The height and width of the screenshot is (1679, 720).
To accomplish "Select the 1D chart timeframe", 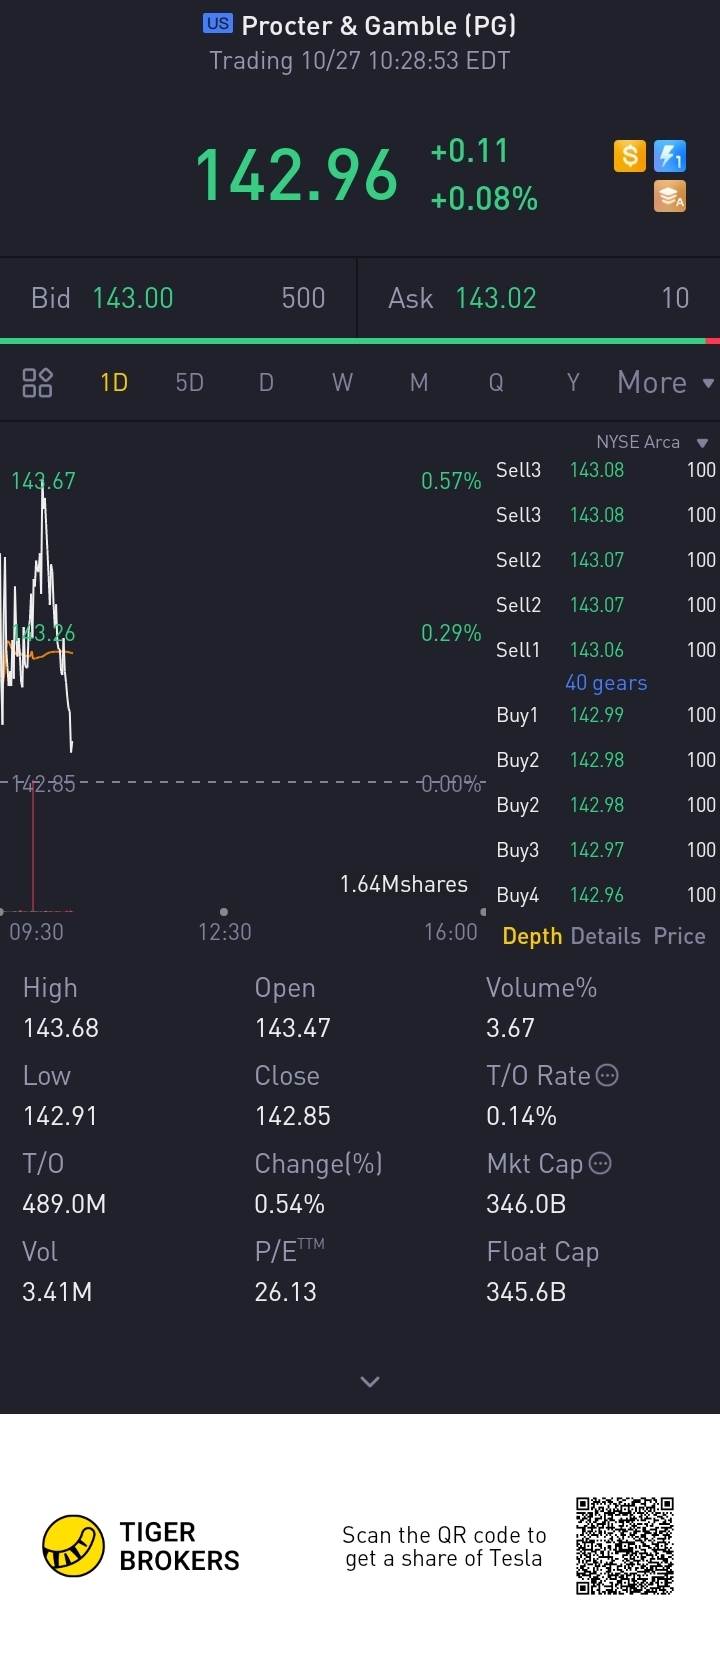I will [x=114, y=383].
